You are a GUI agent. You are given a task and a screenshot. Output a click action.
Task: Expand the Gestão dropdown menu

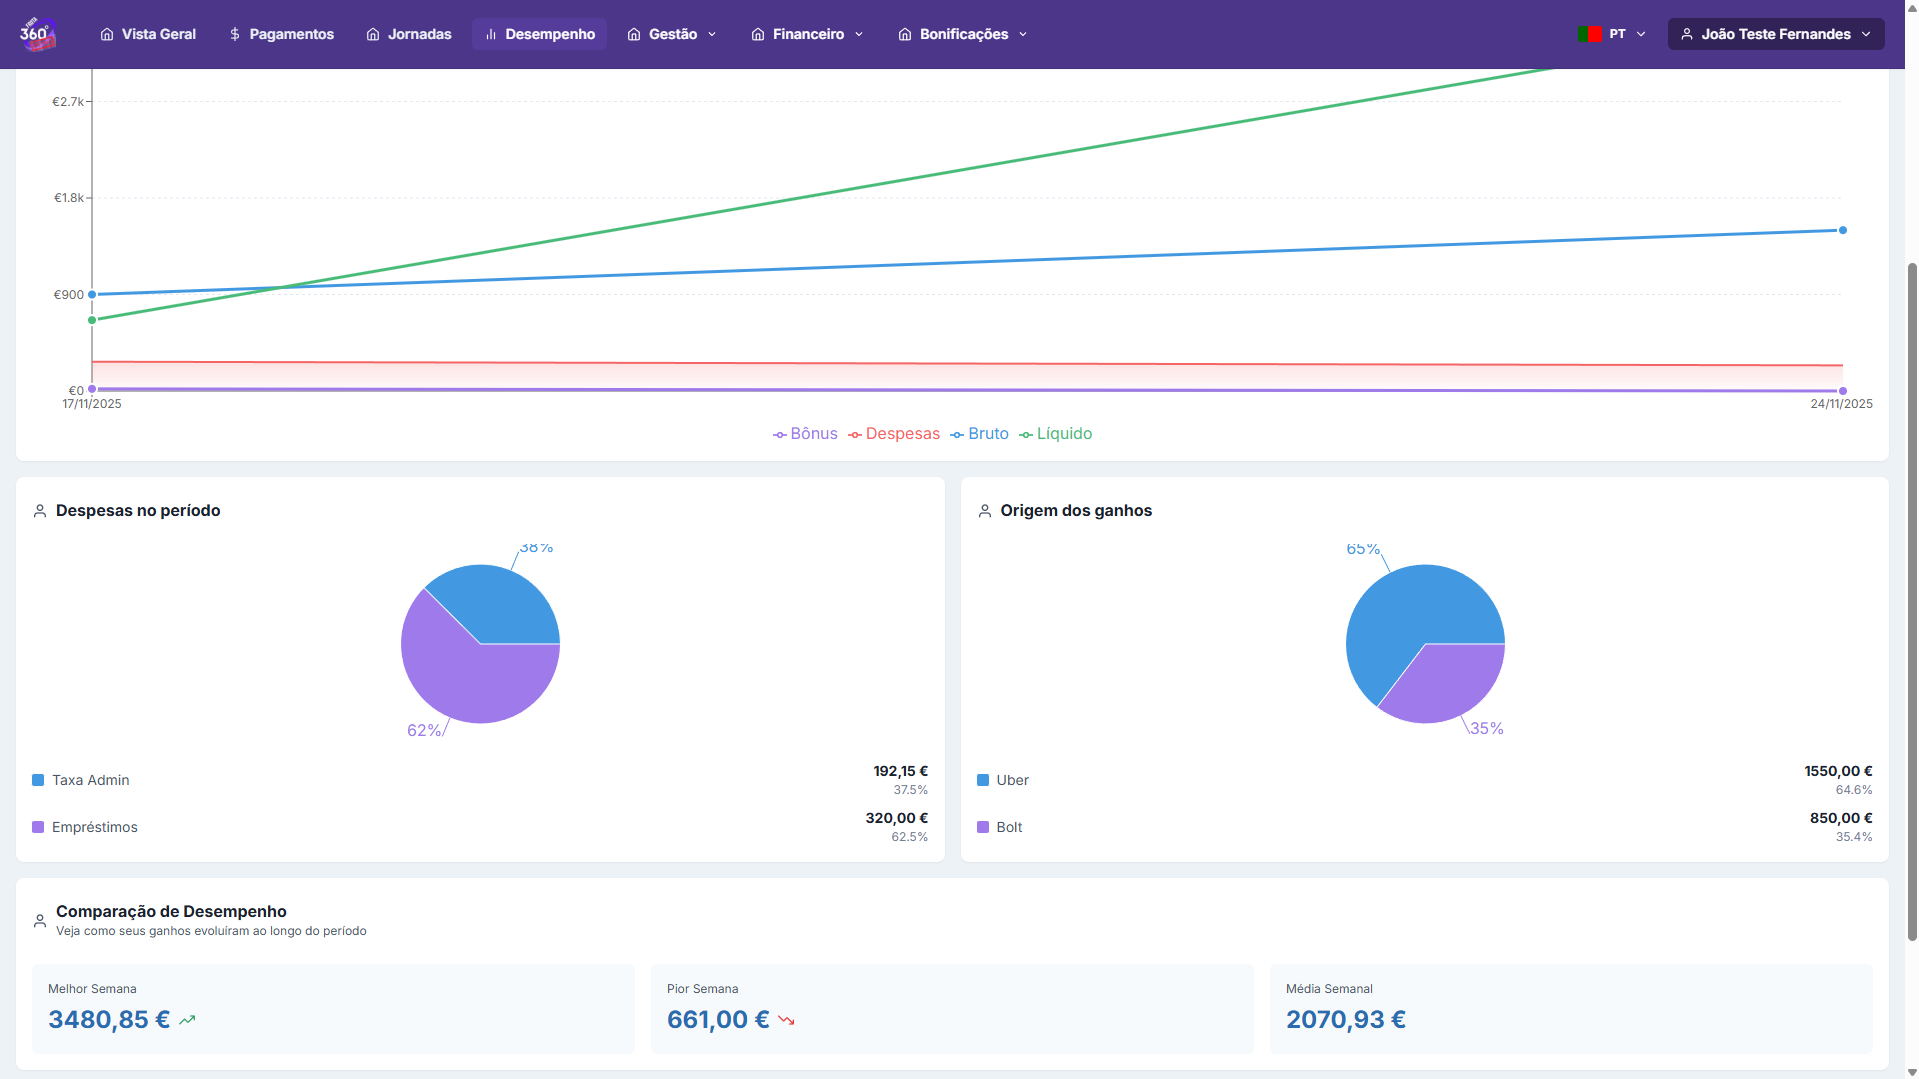point(672,34)
